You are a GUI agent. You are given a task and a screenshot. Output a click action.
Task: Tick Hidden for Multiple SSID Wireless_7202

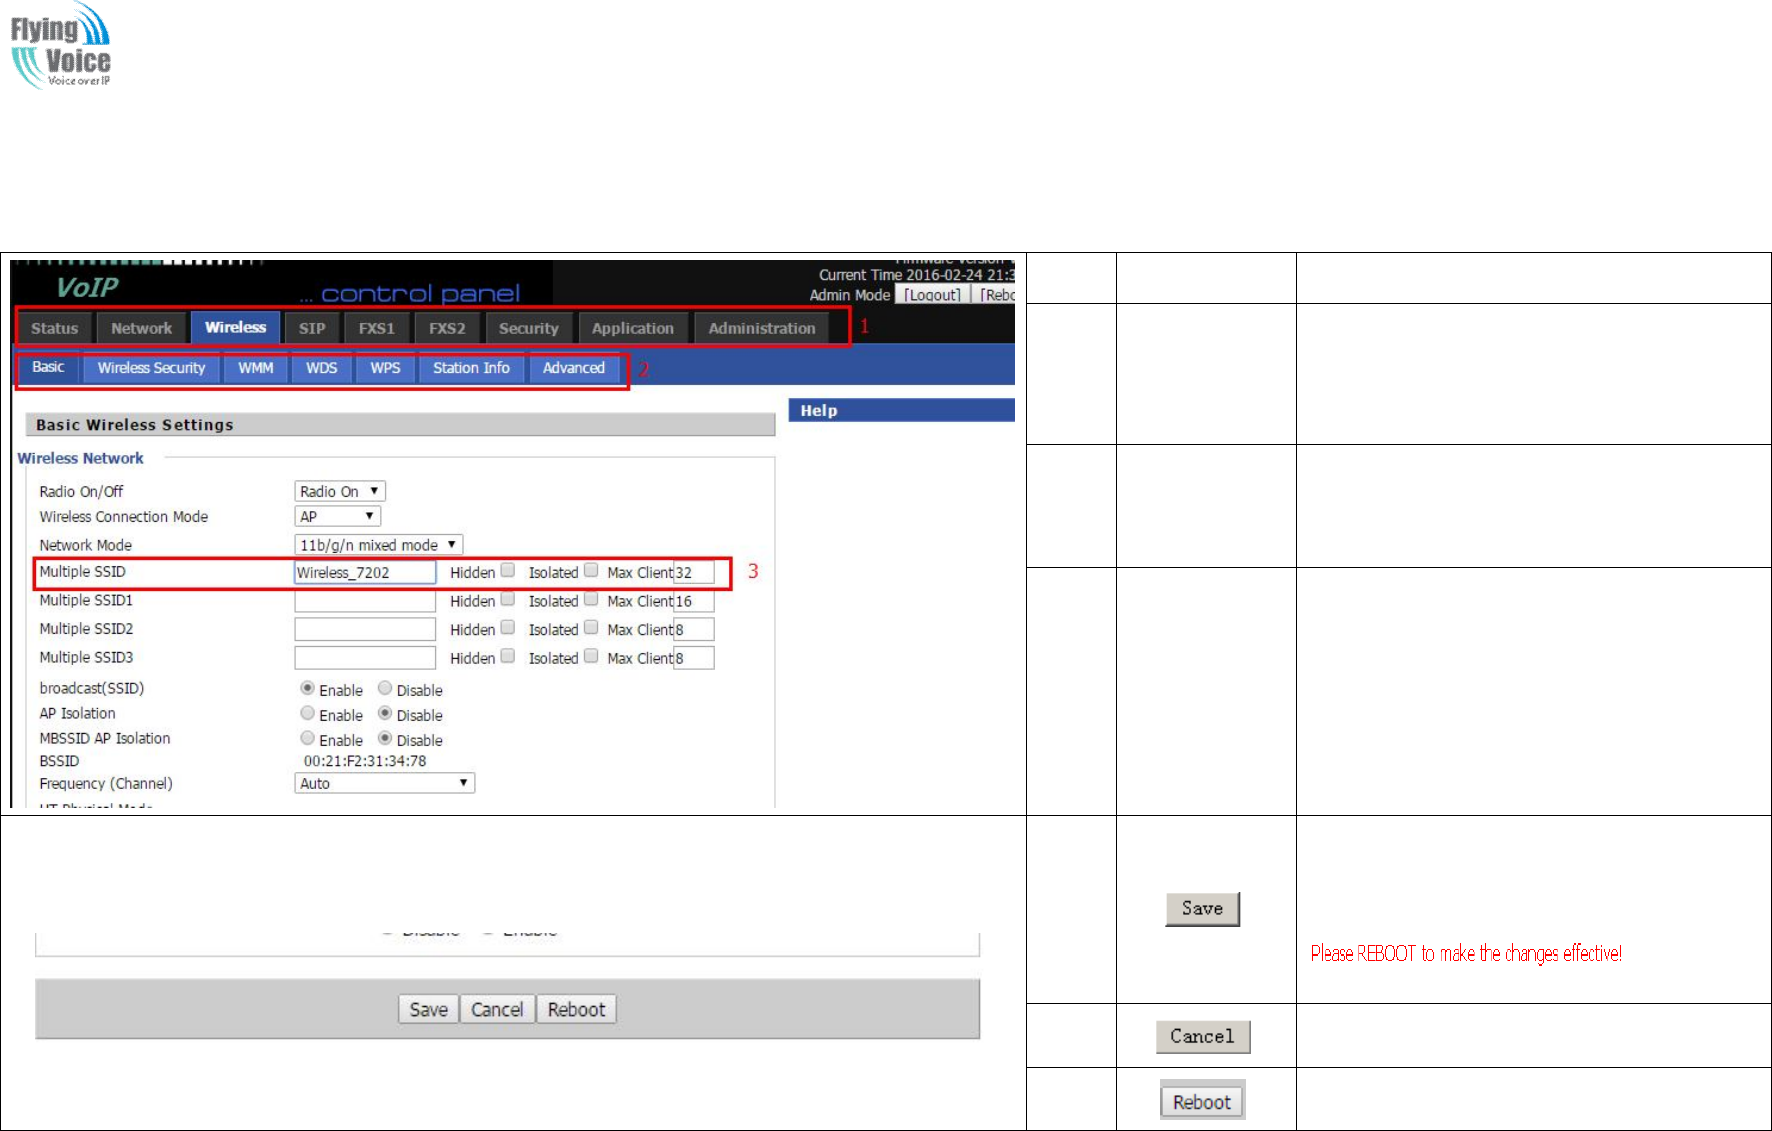(508, 570)
